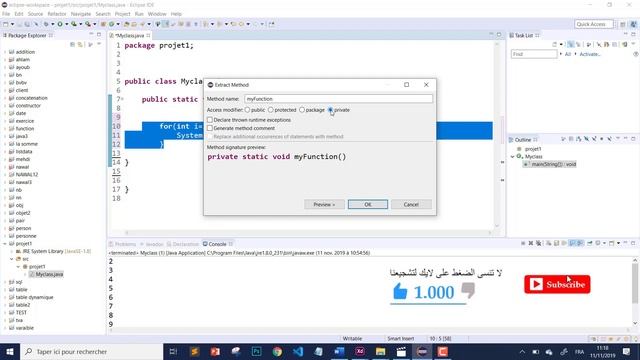640x360 pixels.
Task: Enable Generate method comment checkbox
Action: 210,128
